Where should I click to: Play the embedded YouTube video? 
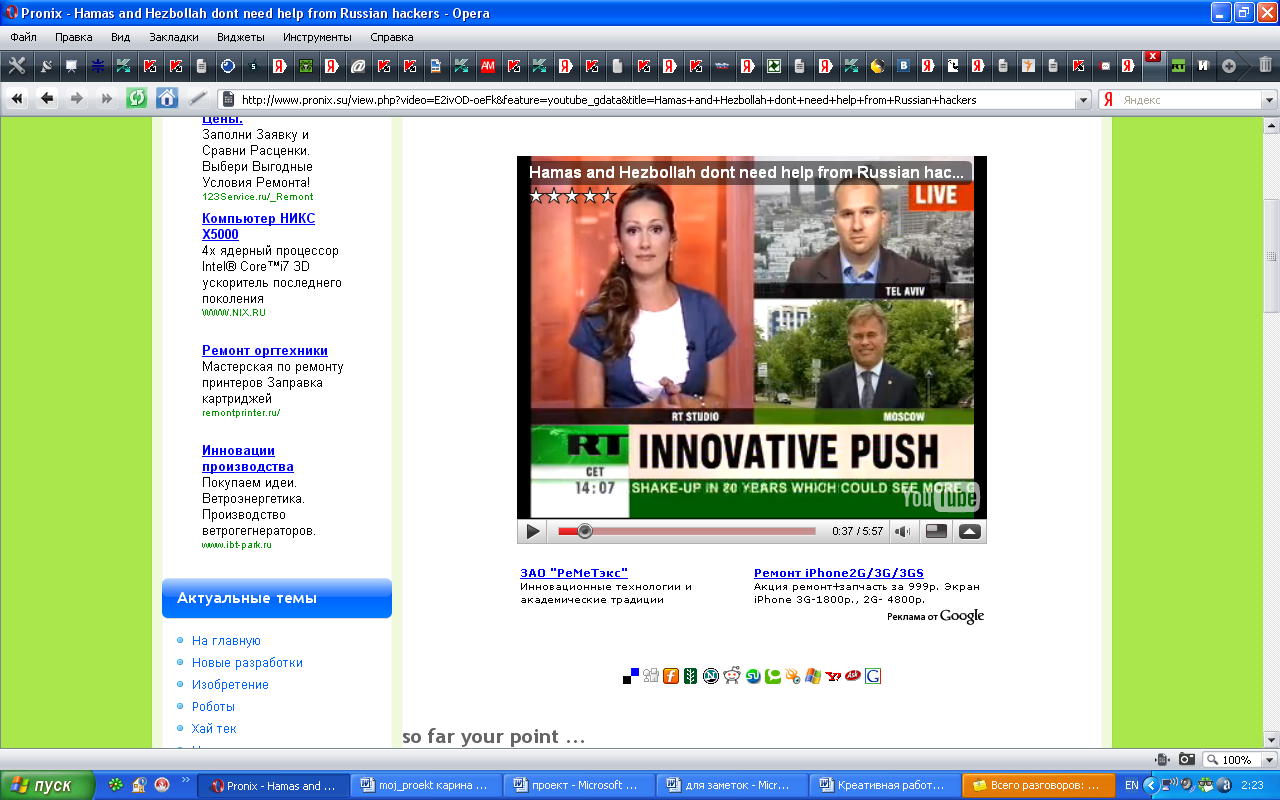tap(534, 532)
